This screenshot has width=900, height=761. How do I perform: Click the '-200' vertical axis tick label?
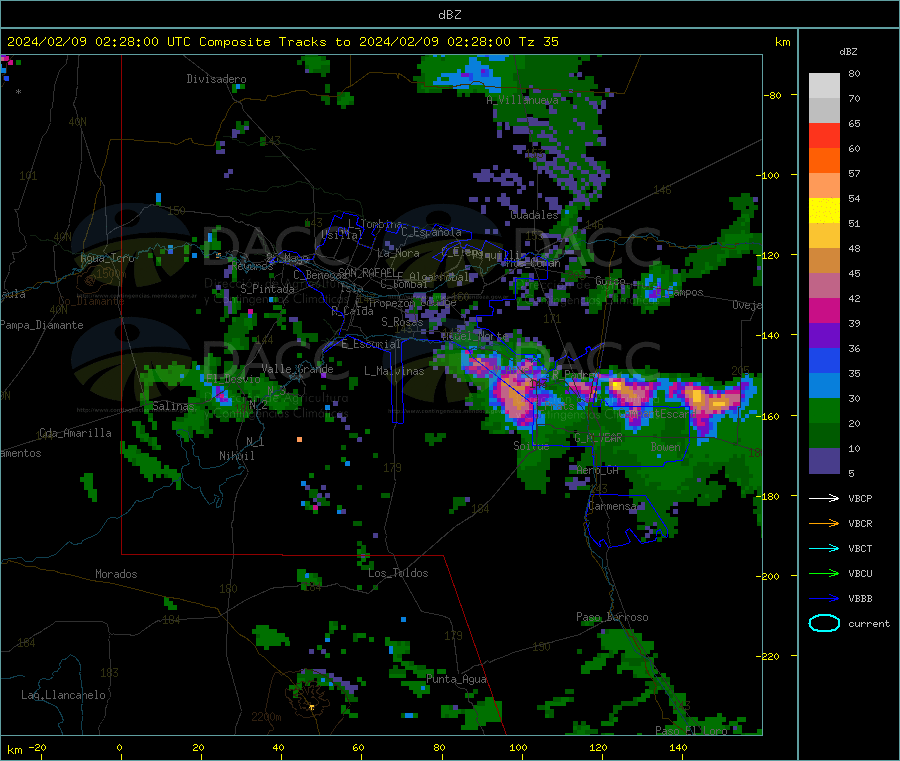click(x=767, y=576)
